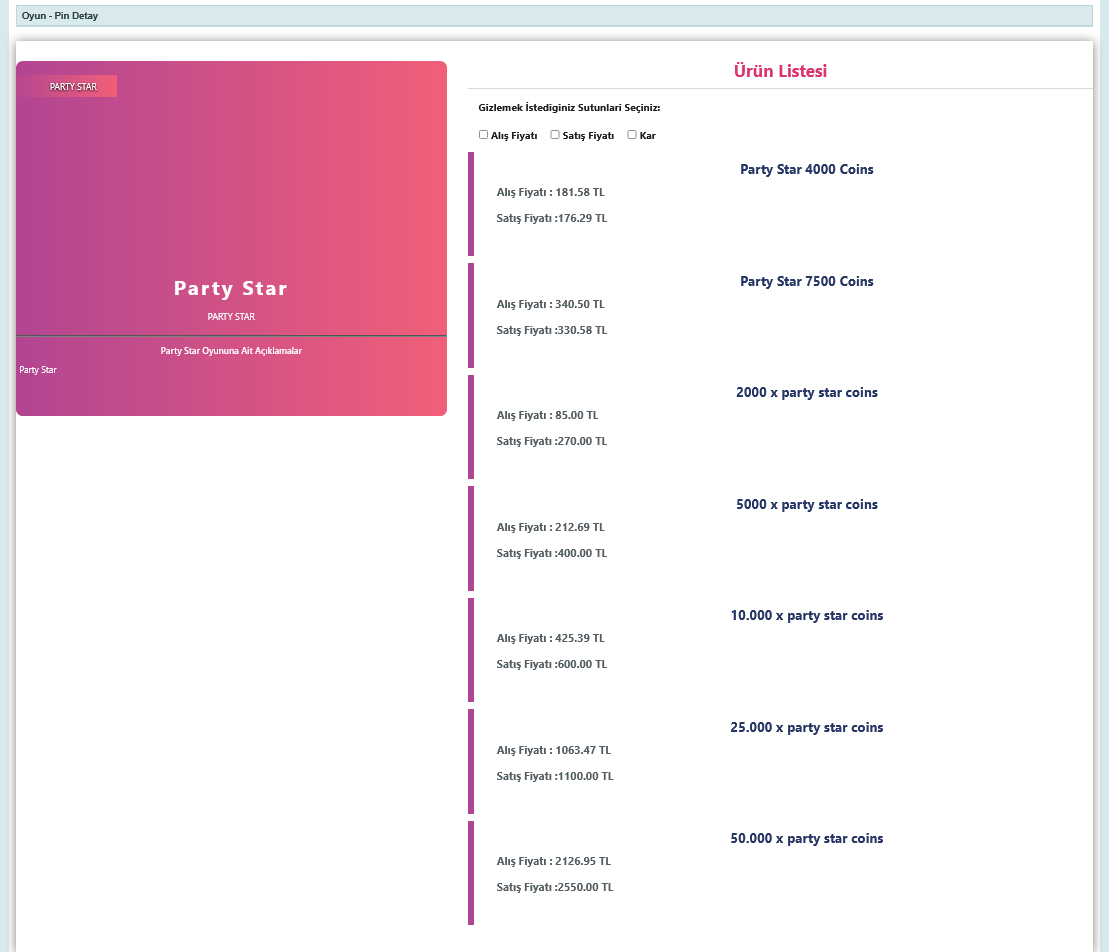Click the Ürün Listesi heading
This screenshot has height=952, width=1110.
[x=780, y=72]
